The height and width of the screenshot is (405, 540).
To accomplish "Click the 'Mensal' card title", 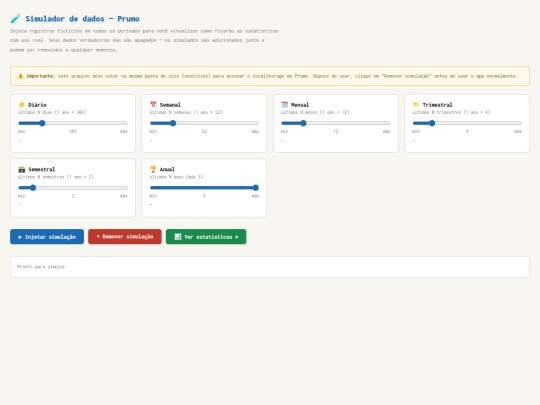I will point(300,105).
